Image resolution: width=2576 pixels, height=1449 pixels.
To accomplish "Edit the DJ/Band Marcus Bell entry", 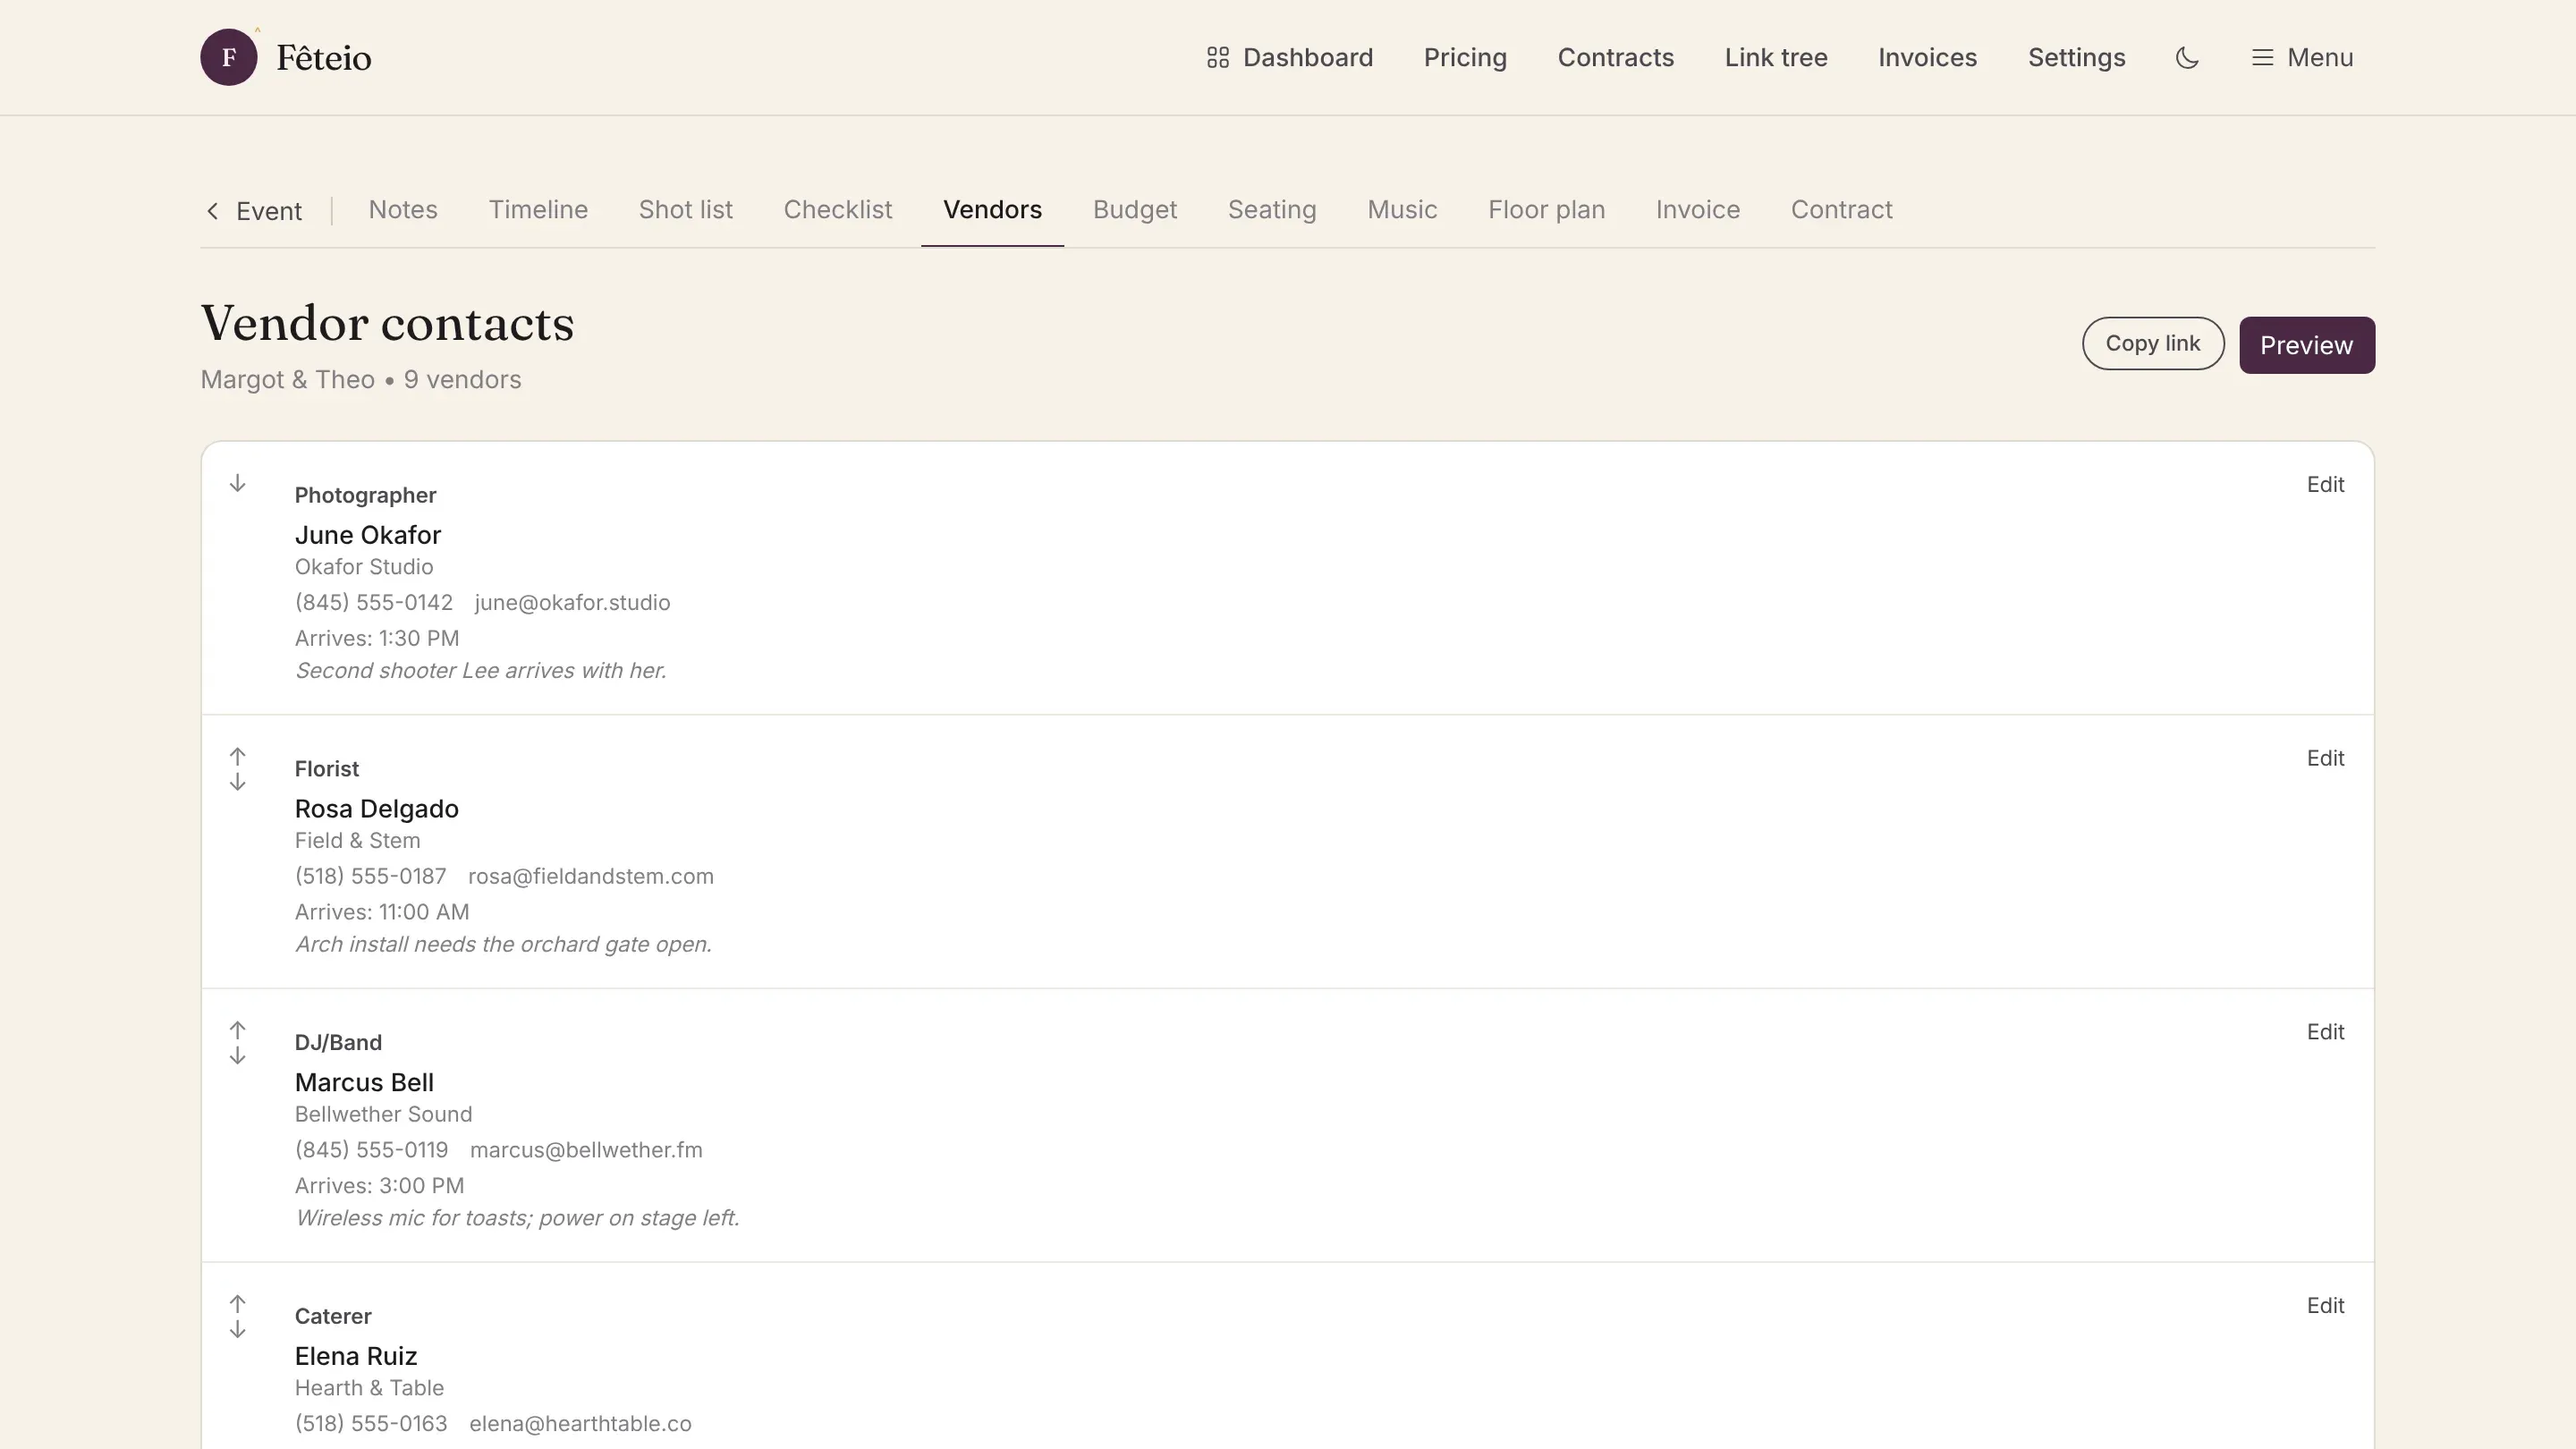I will tap(2325, 1032).
